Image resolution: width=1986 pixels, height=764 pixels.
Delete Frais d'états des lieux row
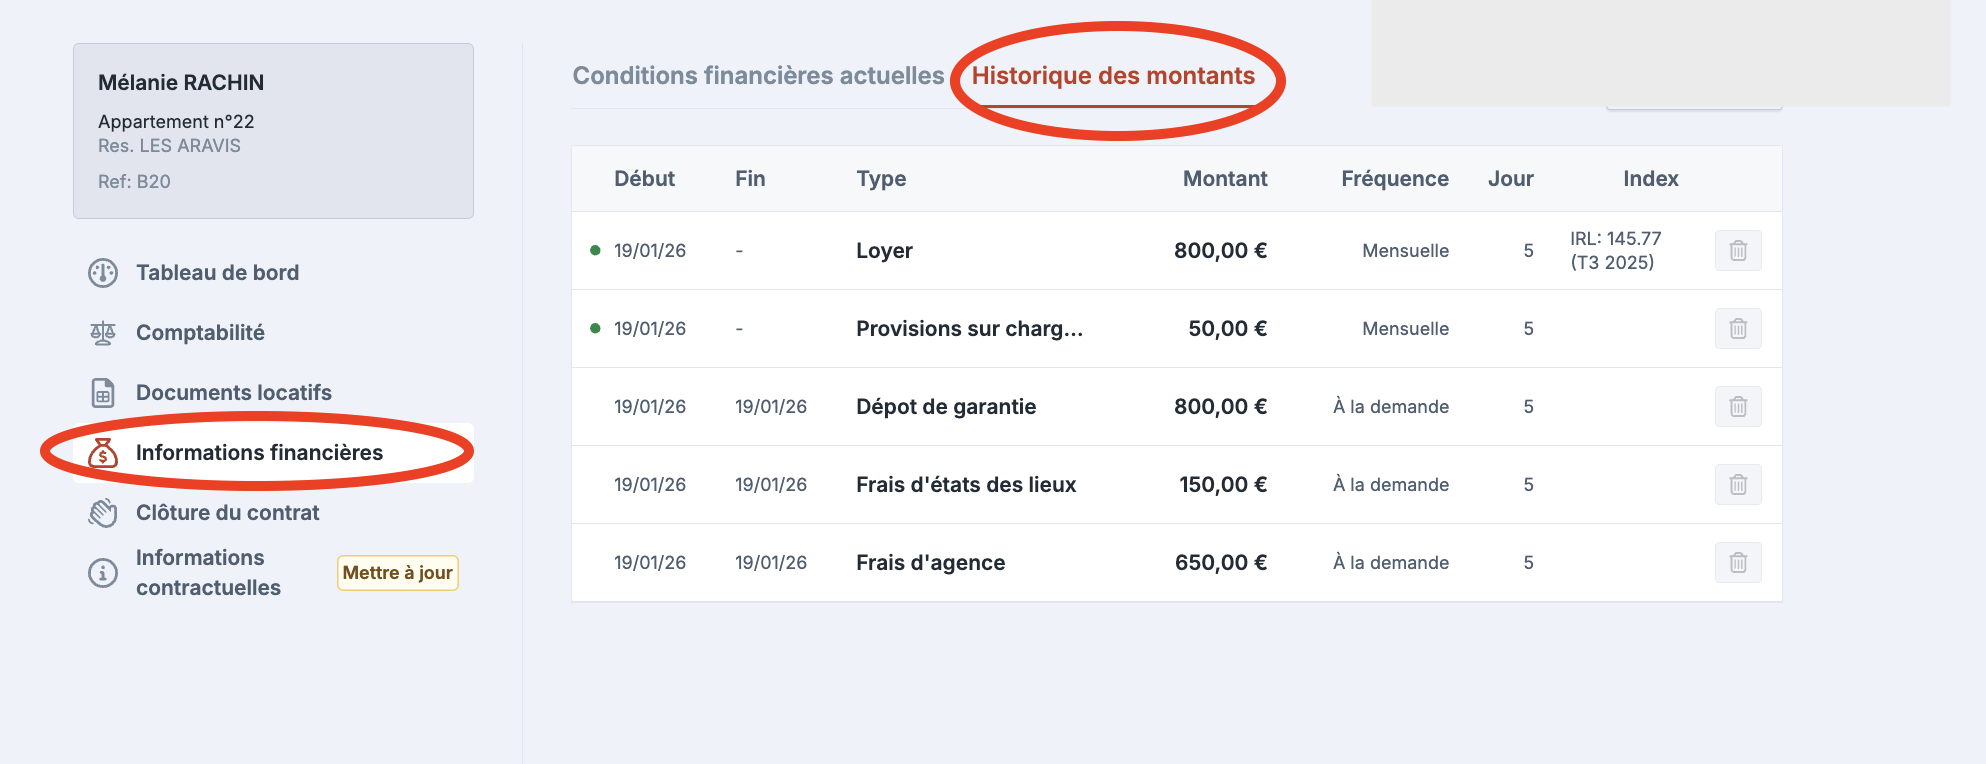[1738, 485]
